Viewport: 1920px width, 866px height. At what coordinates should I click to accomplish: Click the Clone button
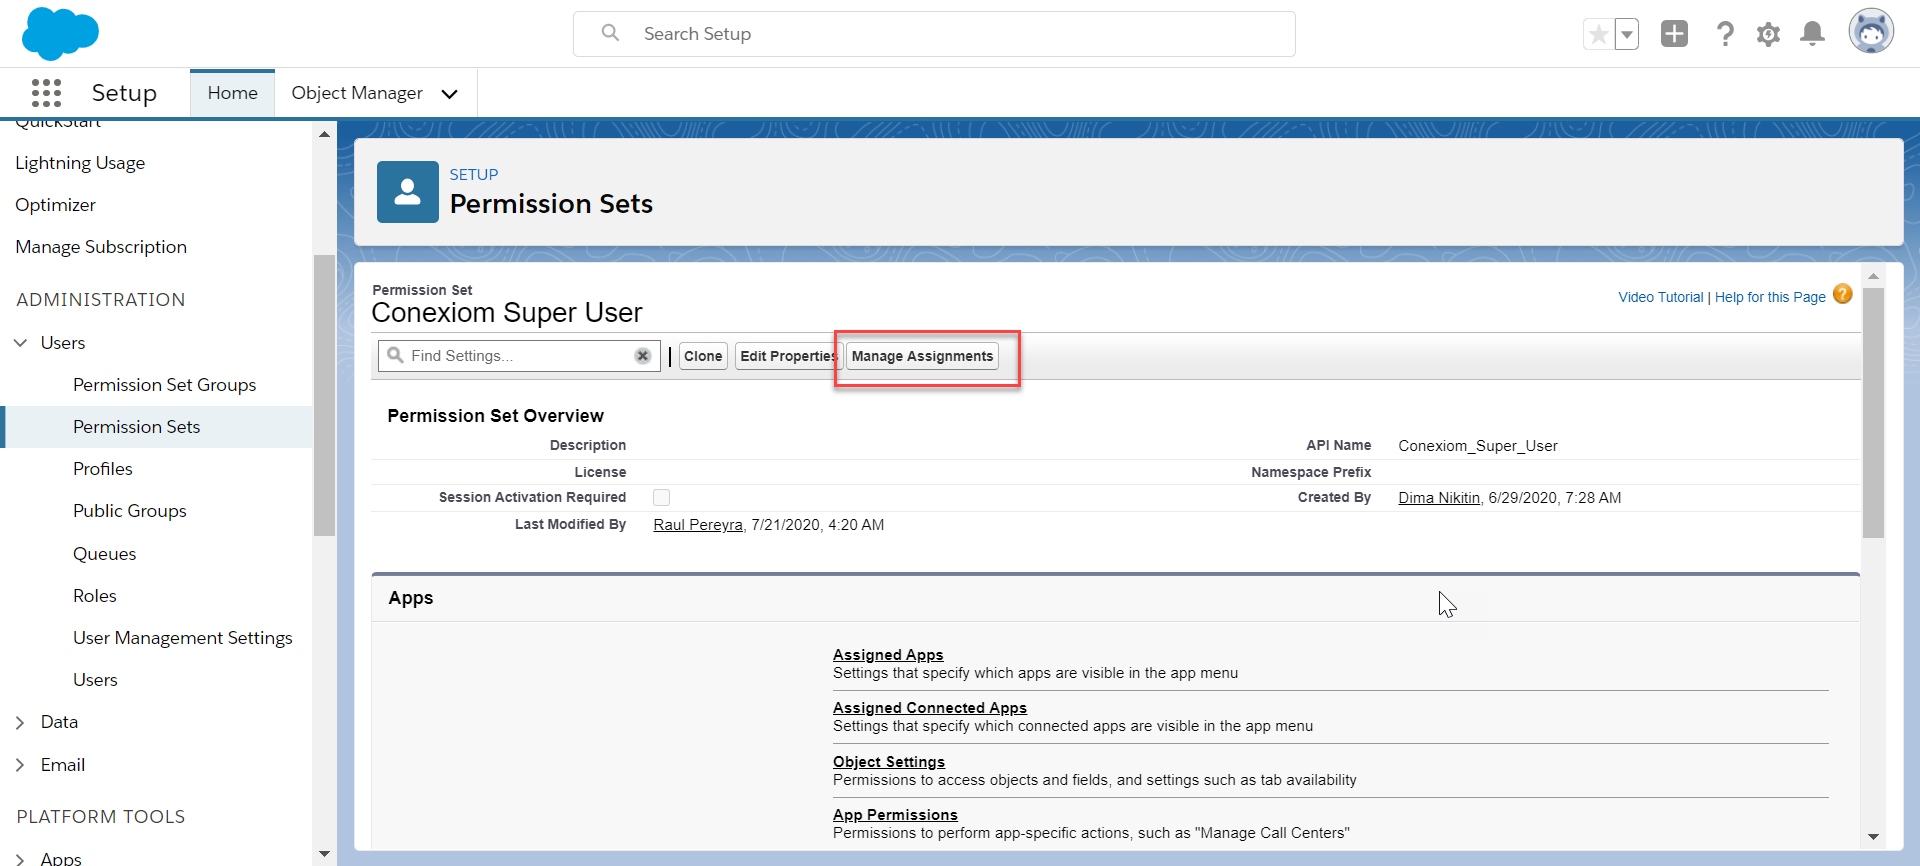tap(703, 356)
